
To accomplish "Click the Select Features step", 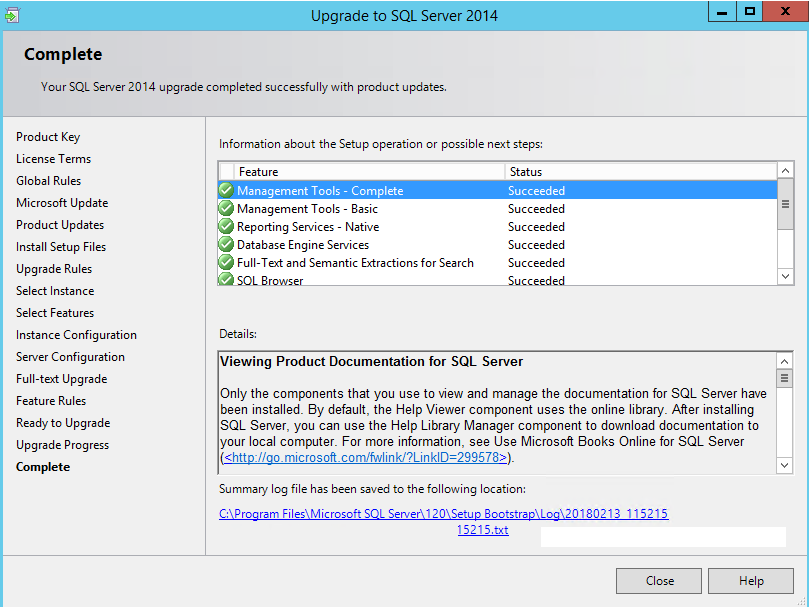I will (55, 313).
